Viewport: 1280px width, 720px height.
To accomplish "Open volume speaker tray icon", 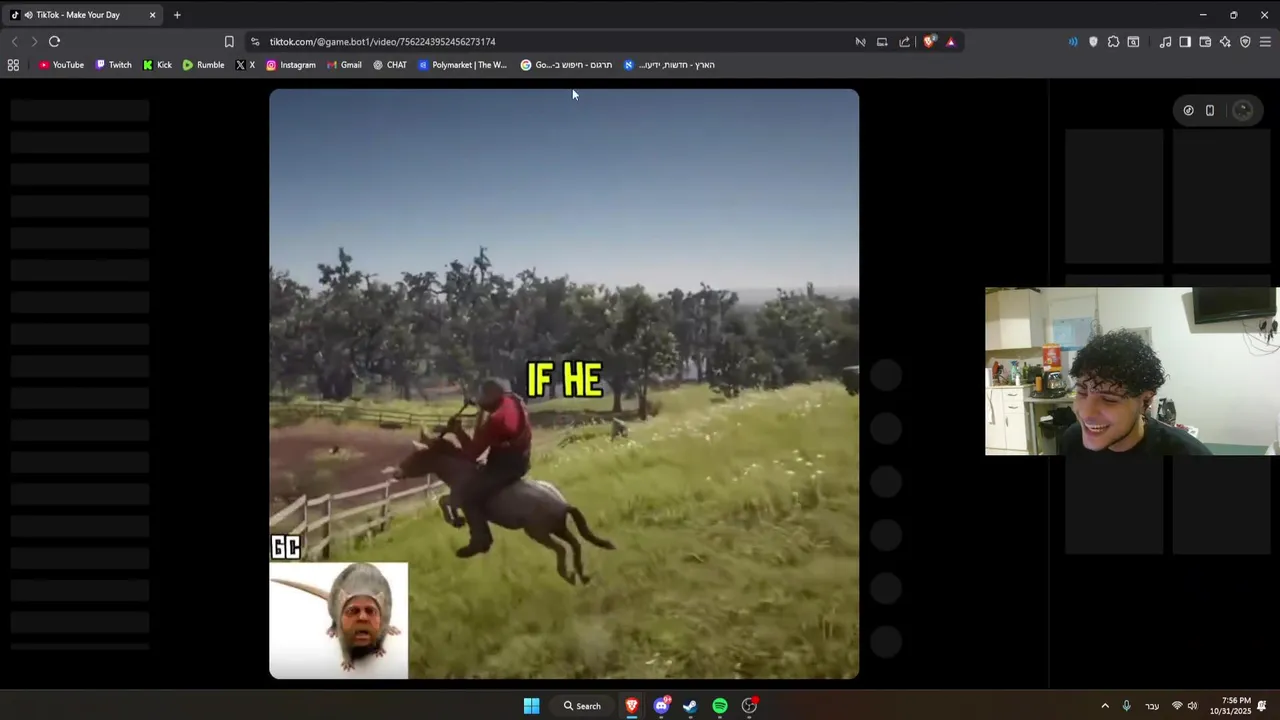I will tap(1192, 706).
